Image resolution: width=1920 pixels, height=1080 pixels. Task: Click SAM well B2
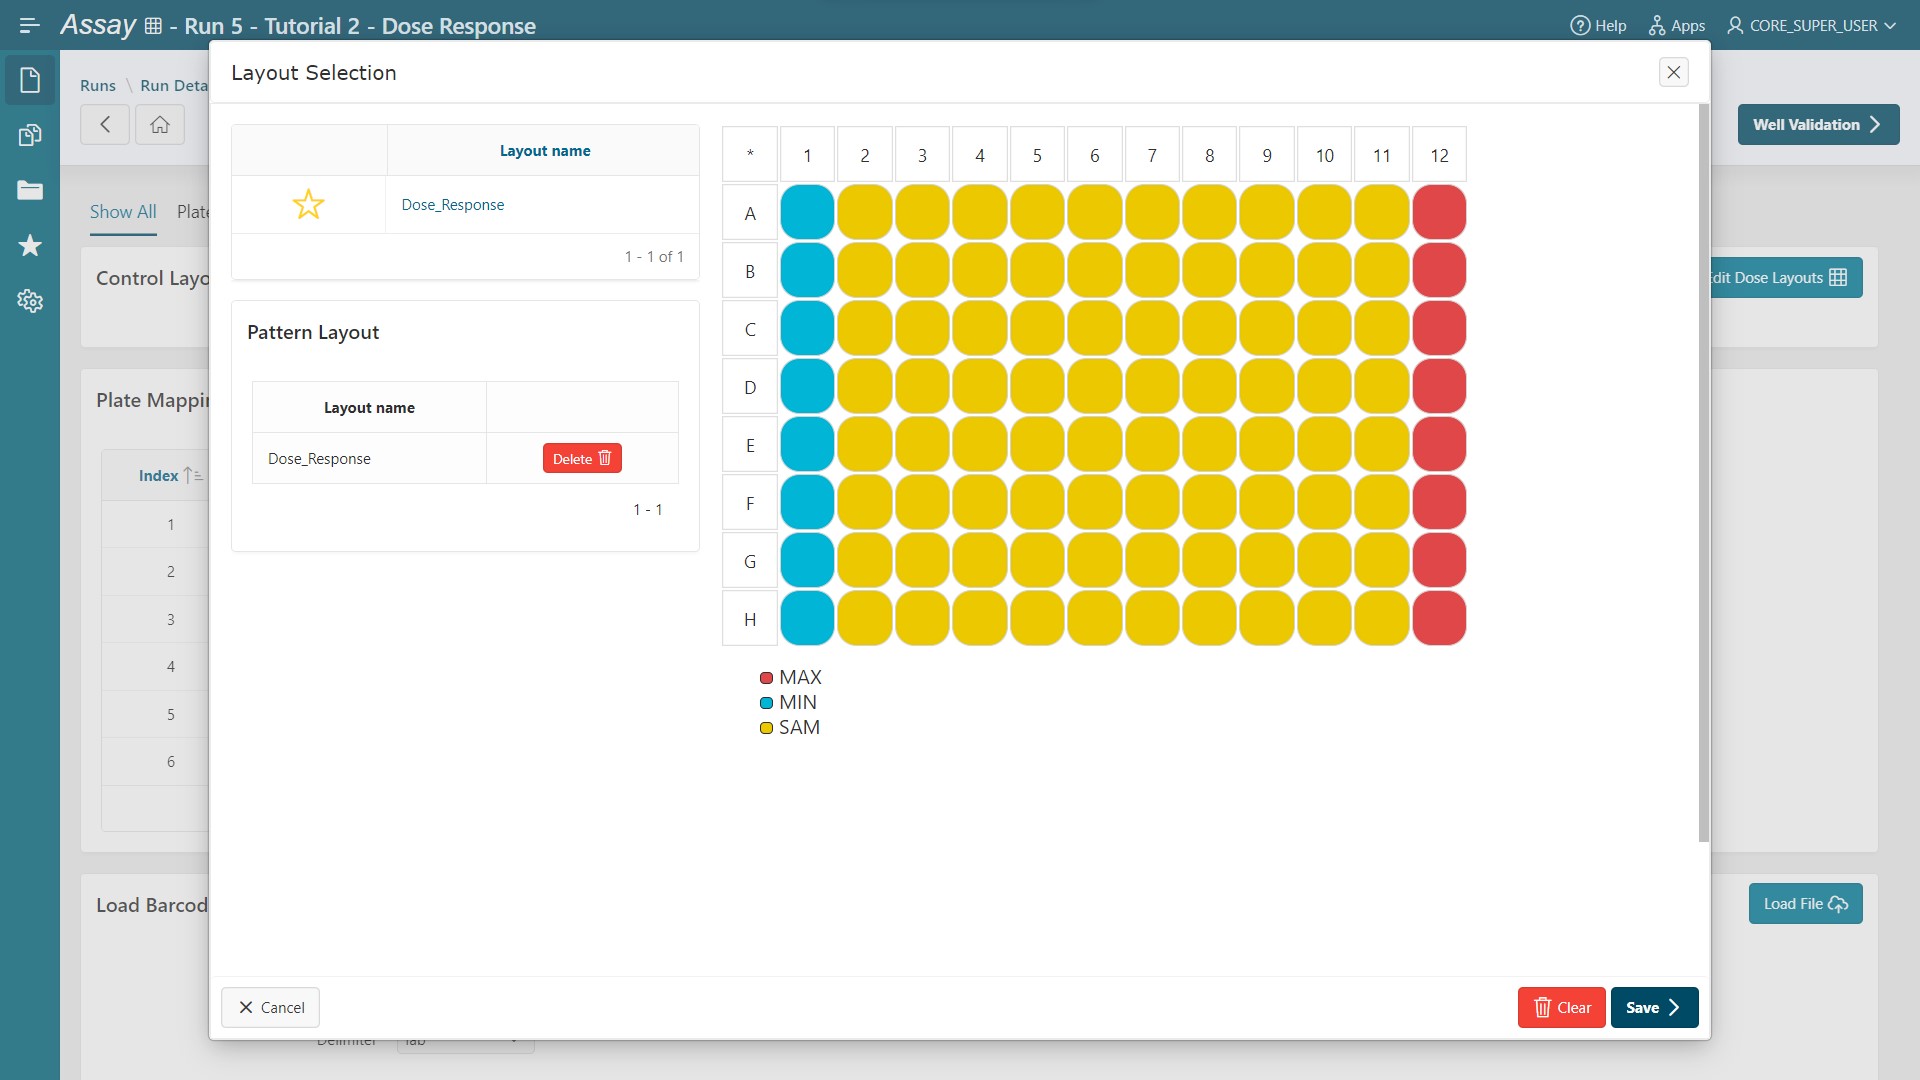(864, 270)
